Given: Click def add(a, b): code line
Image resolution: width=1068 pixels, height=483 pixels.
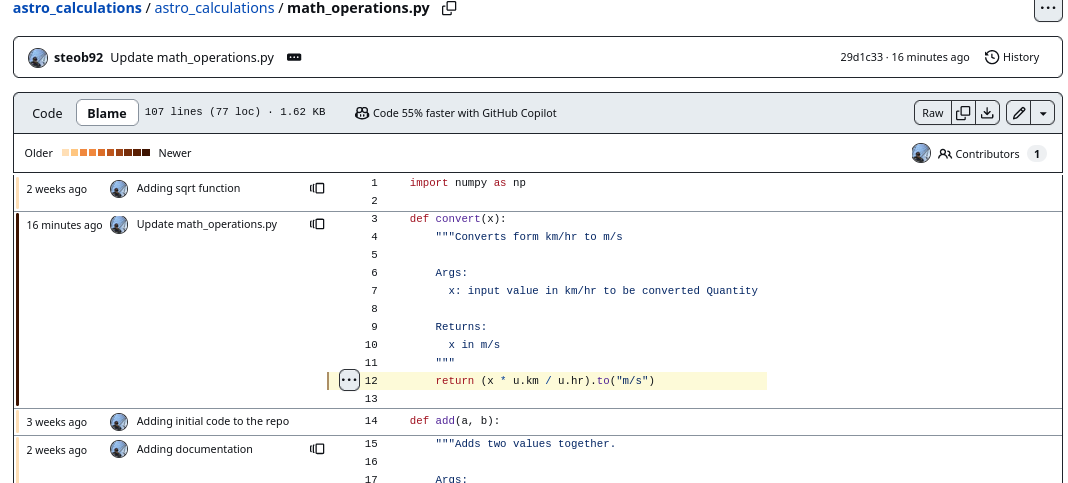Looking at the screenshot, I should (x=454, y=420).
